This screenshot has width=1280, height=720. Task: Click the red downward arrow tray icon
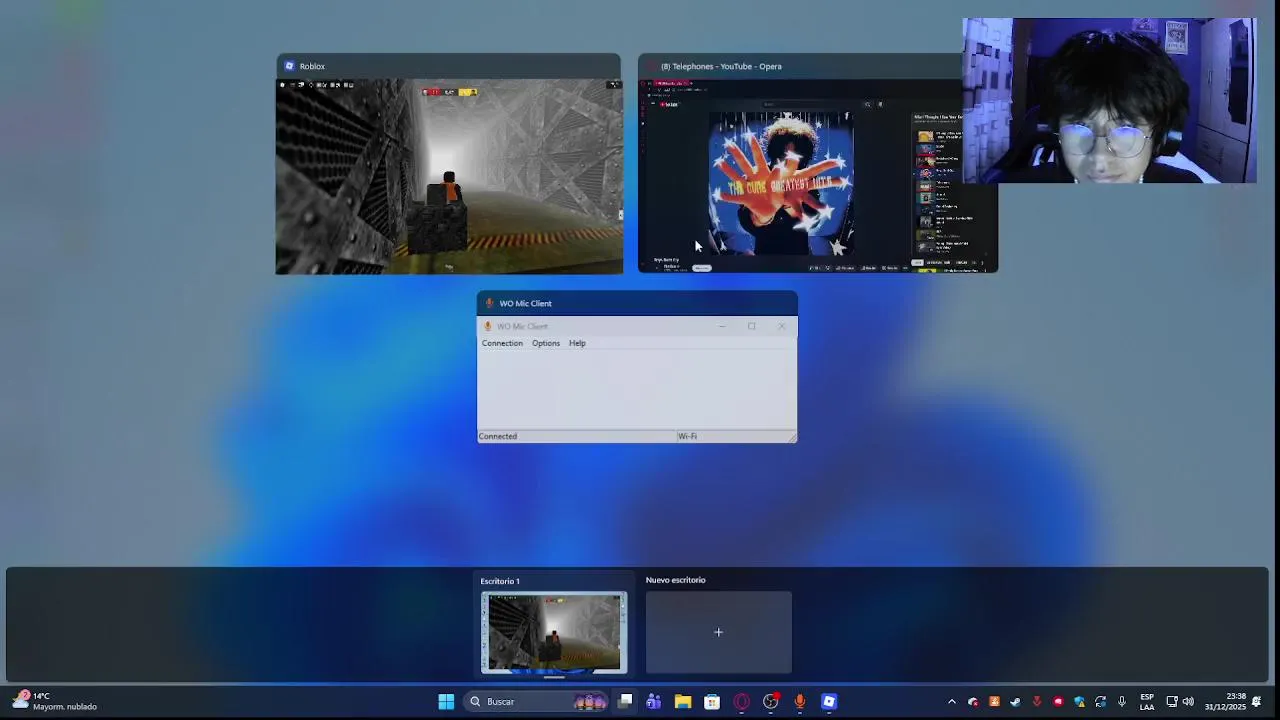click(1037, 702)
